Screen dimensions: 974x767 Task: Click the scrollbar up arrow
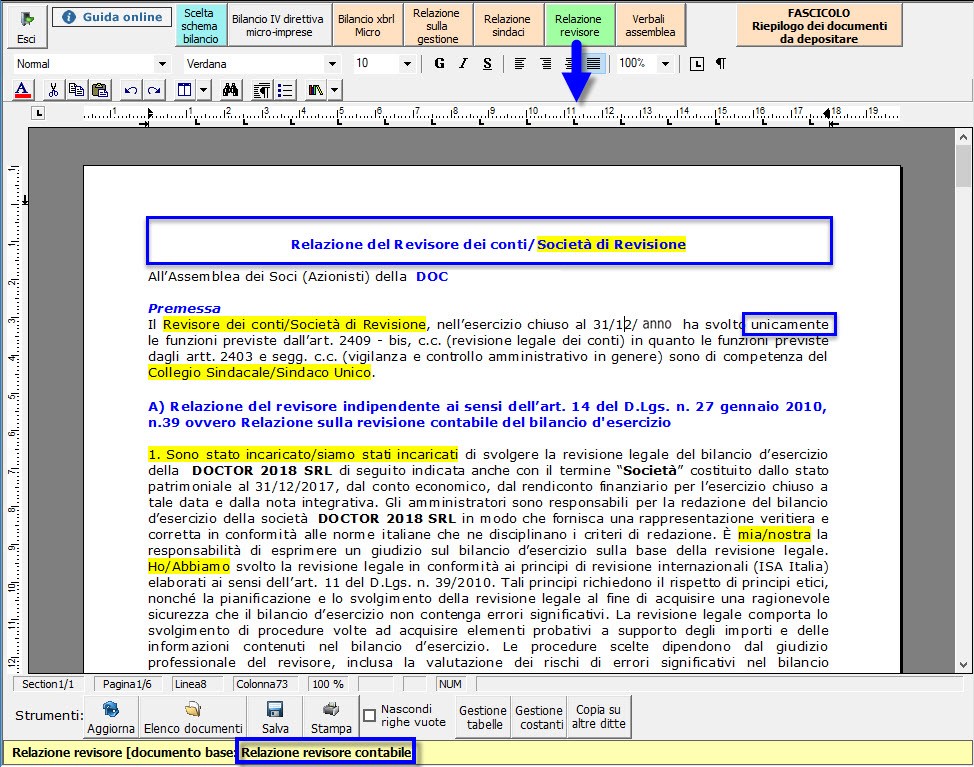(963, 137)
